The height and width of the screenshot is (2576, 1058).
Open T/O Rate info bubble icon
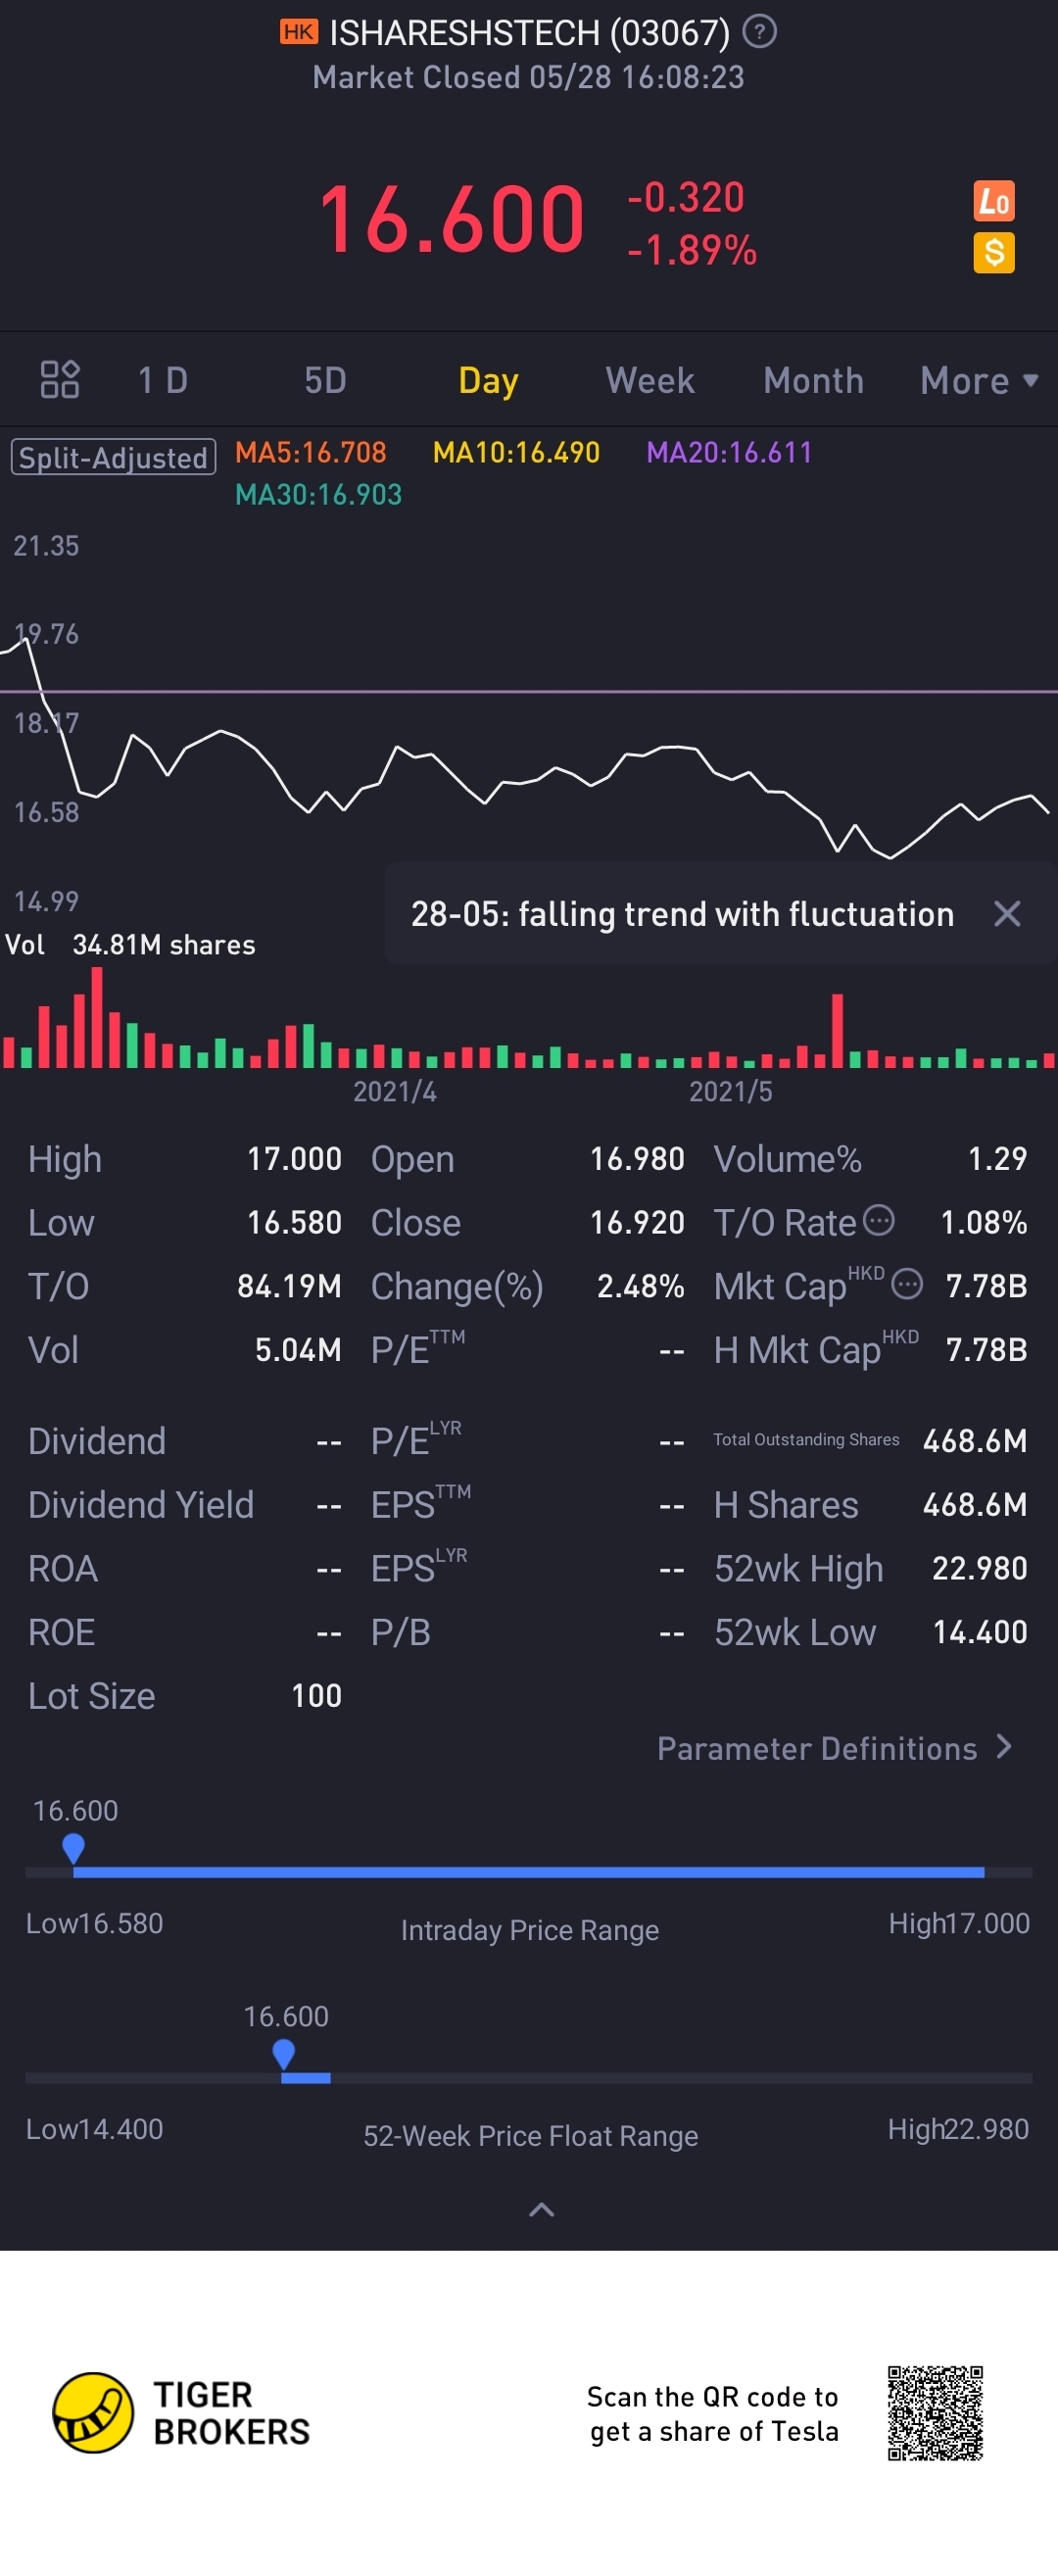tap(878, 1220)
